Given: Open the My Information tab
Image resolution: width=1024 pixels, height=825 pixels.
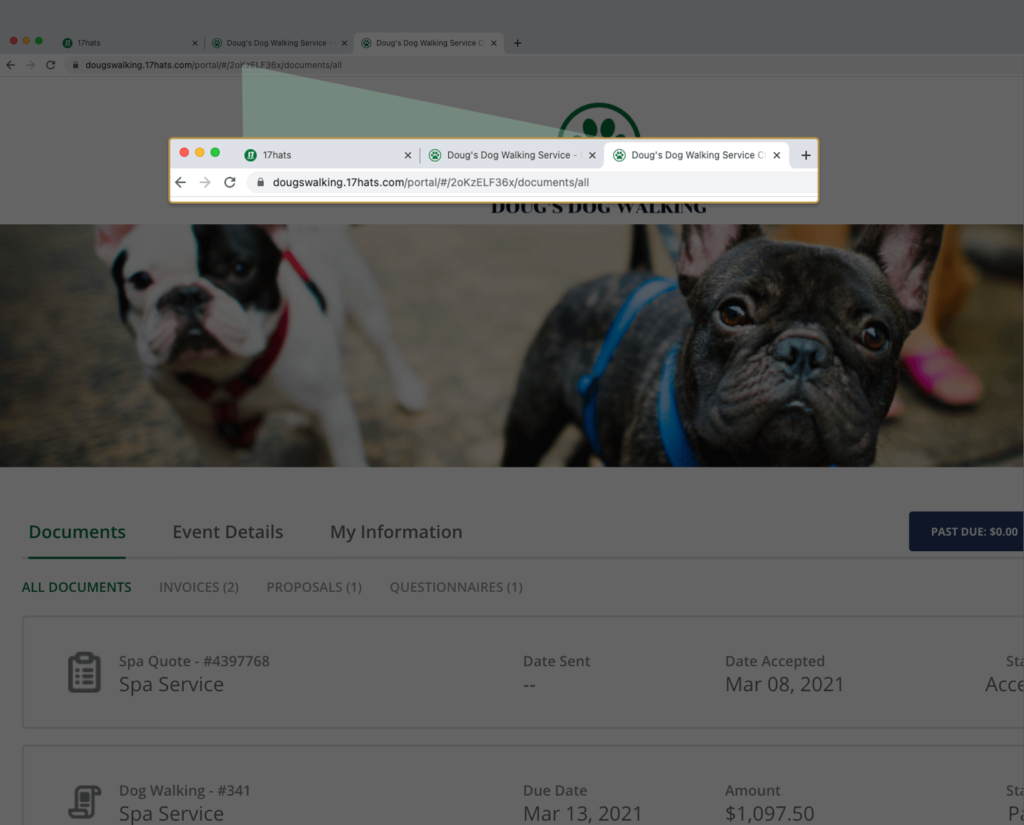Looking at the screenshot, I should 396,532.
